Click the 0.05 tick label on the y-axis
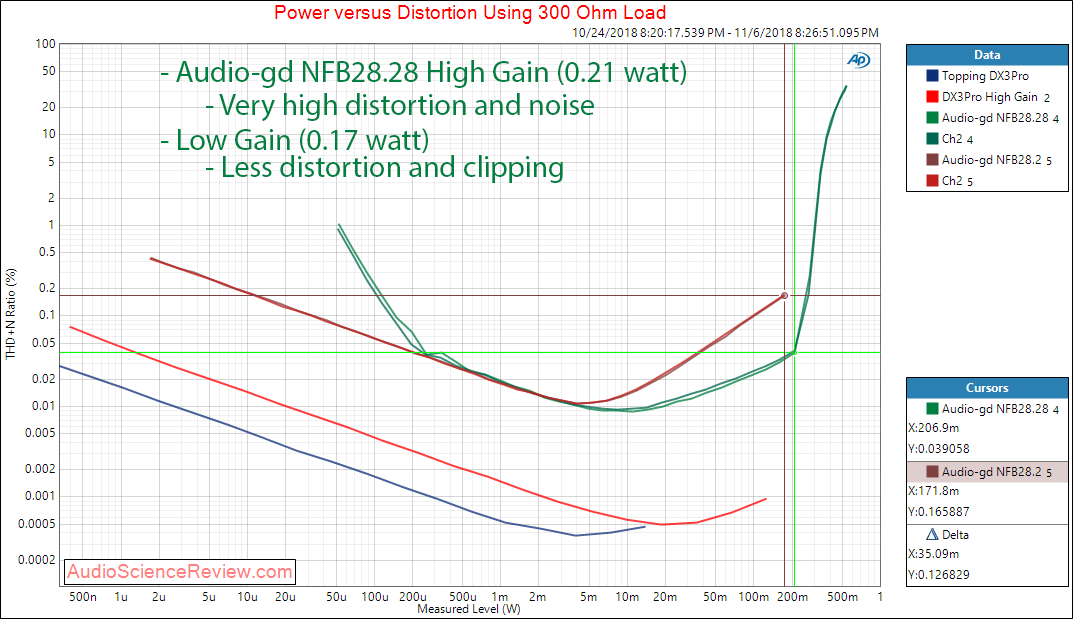 pyautogui.click(x=43, y=343)
